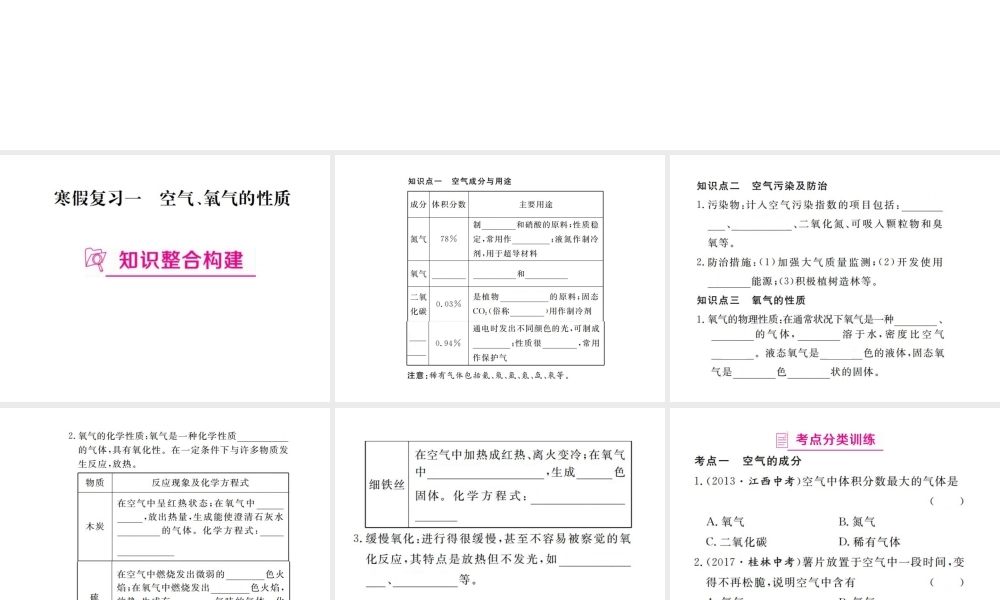Click the 体积分数 header cell
Viewport: 1000px width, 600px height.
click(448, 205)
